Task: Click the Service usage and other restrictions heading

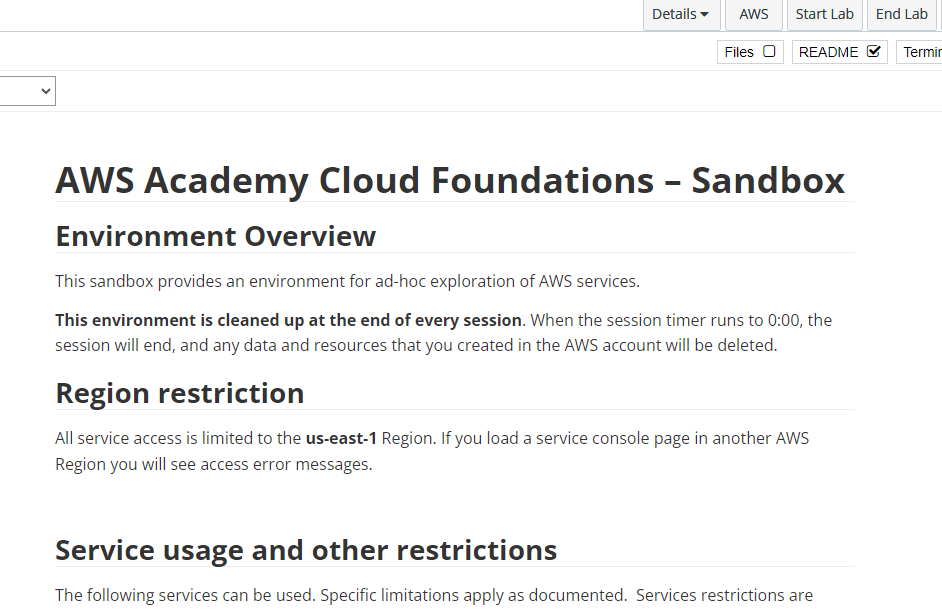Action: click(x=306, y=550)
